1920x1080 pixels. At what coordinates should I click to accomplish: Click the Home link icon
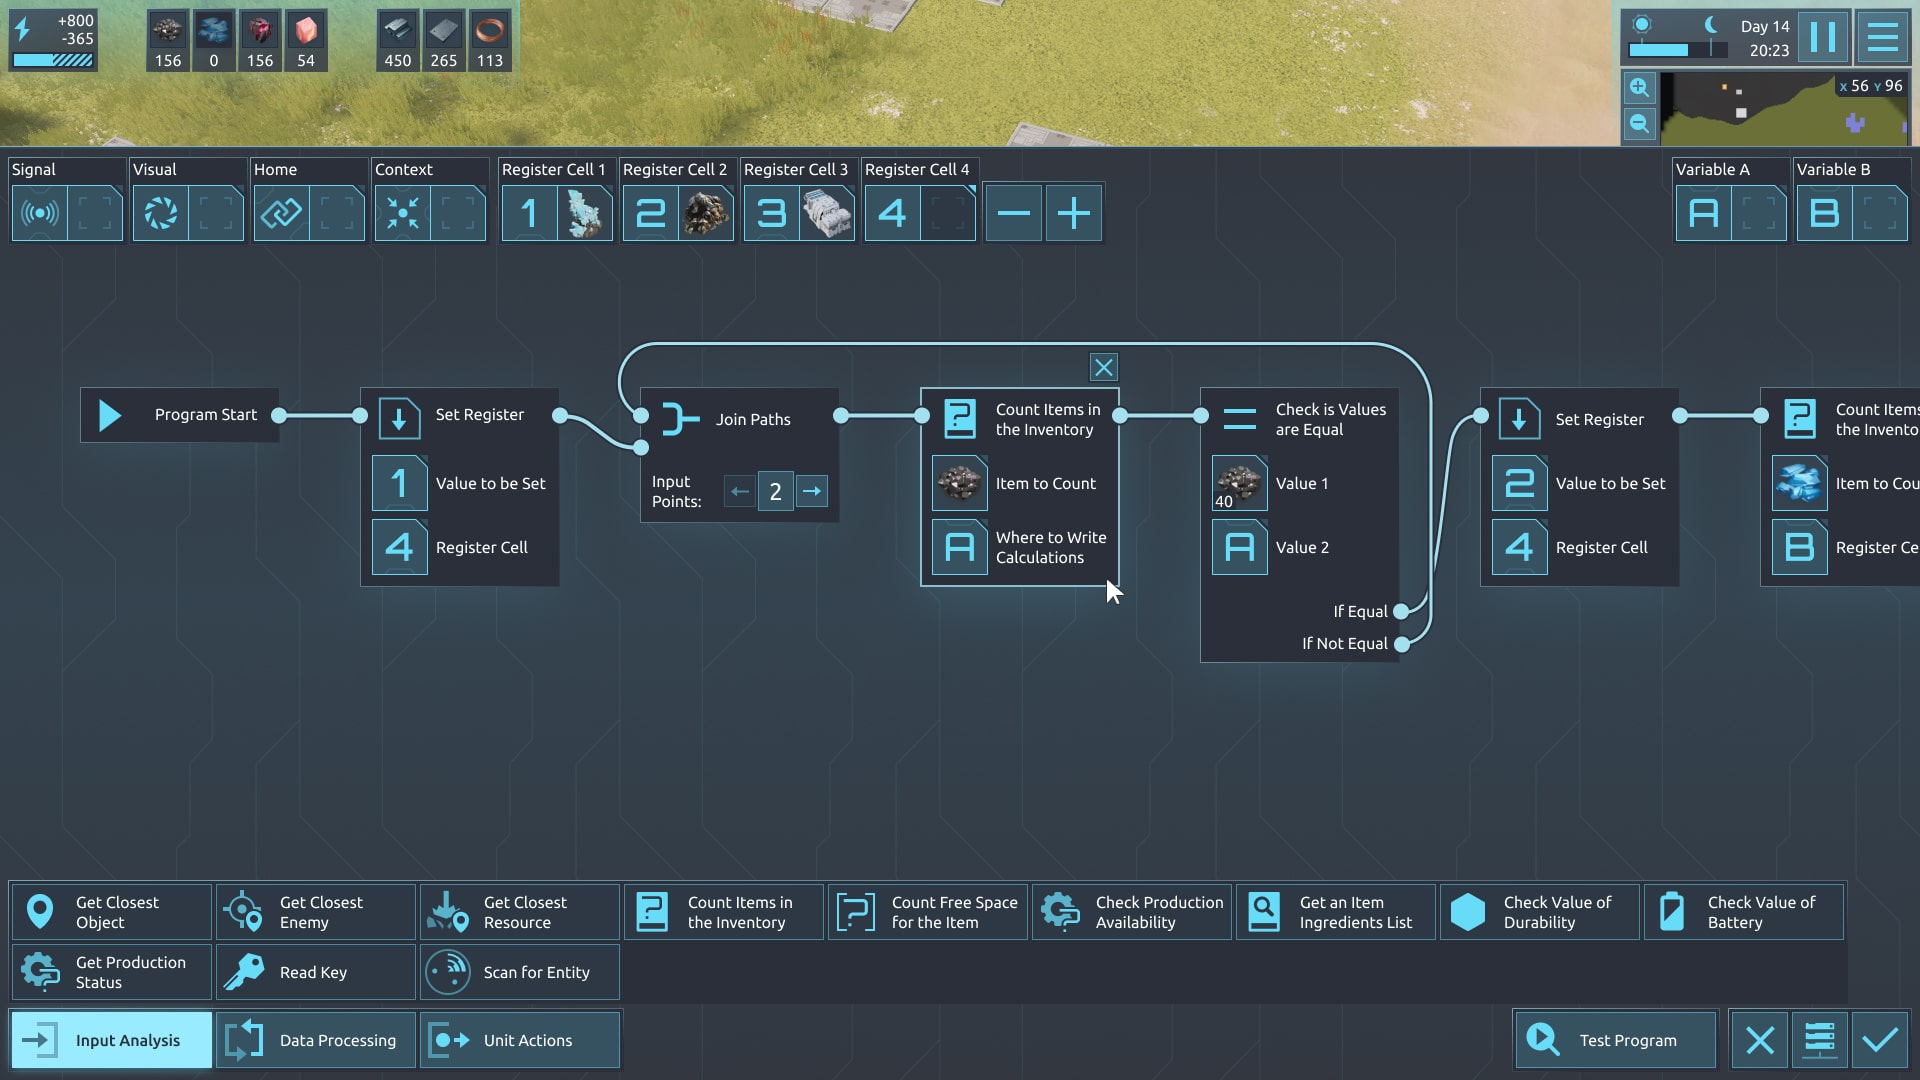coord(281,213)
